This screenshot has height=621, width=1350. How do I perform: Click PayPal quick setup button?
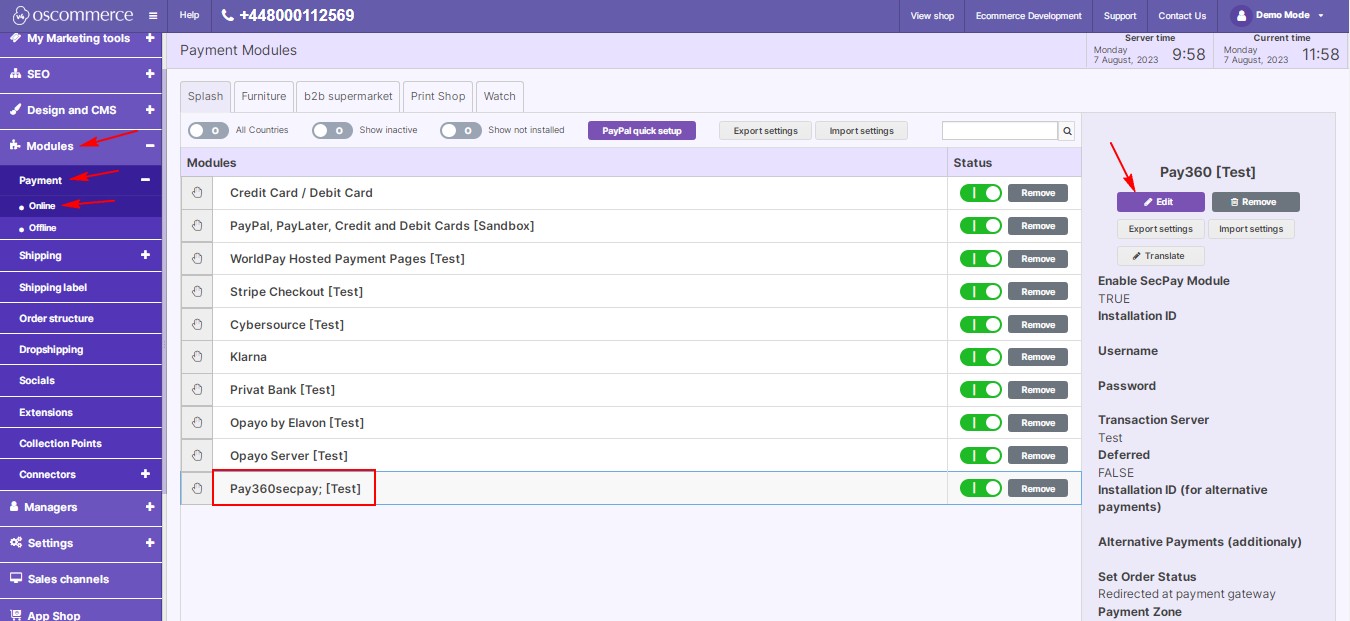642,131
